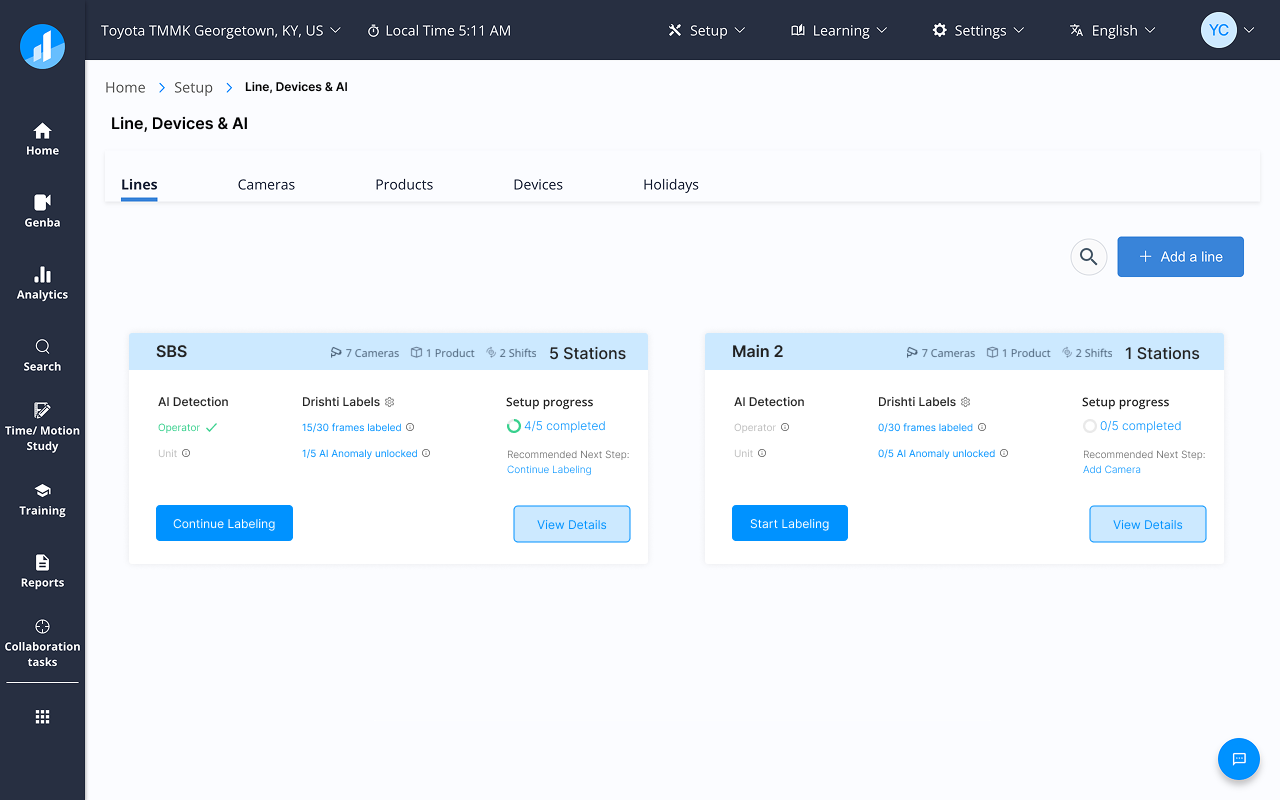1280x800 pixels.
Task: Click 2 Shifts on the Main 2 card
Action: tap(1087, 353)
